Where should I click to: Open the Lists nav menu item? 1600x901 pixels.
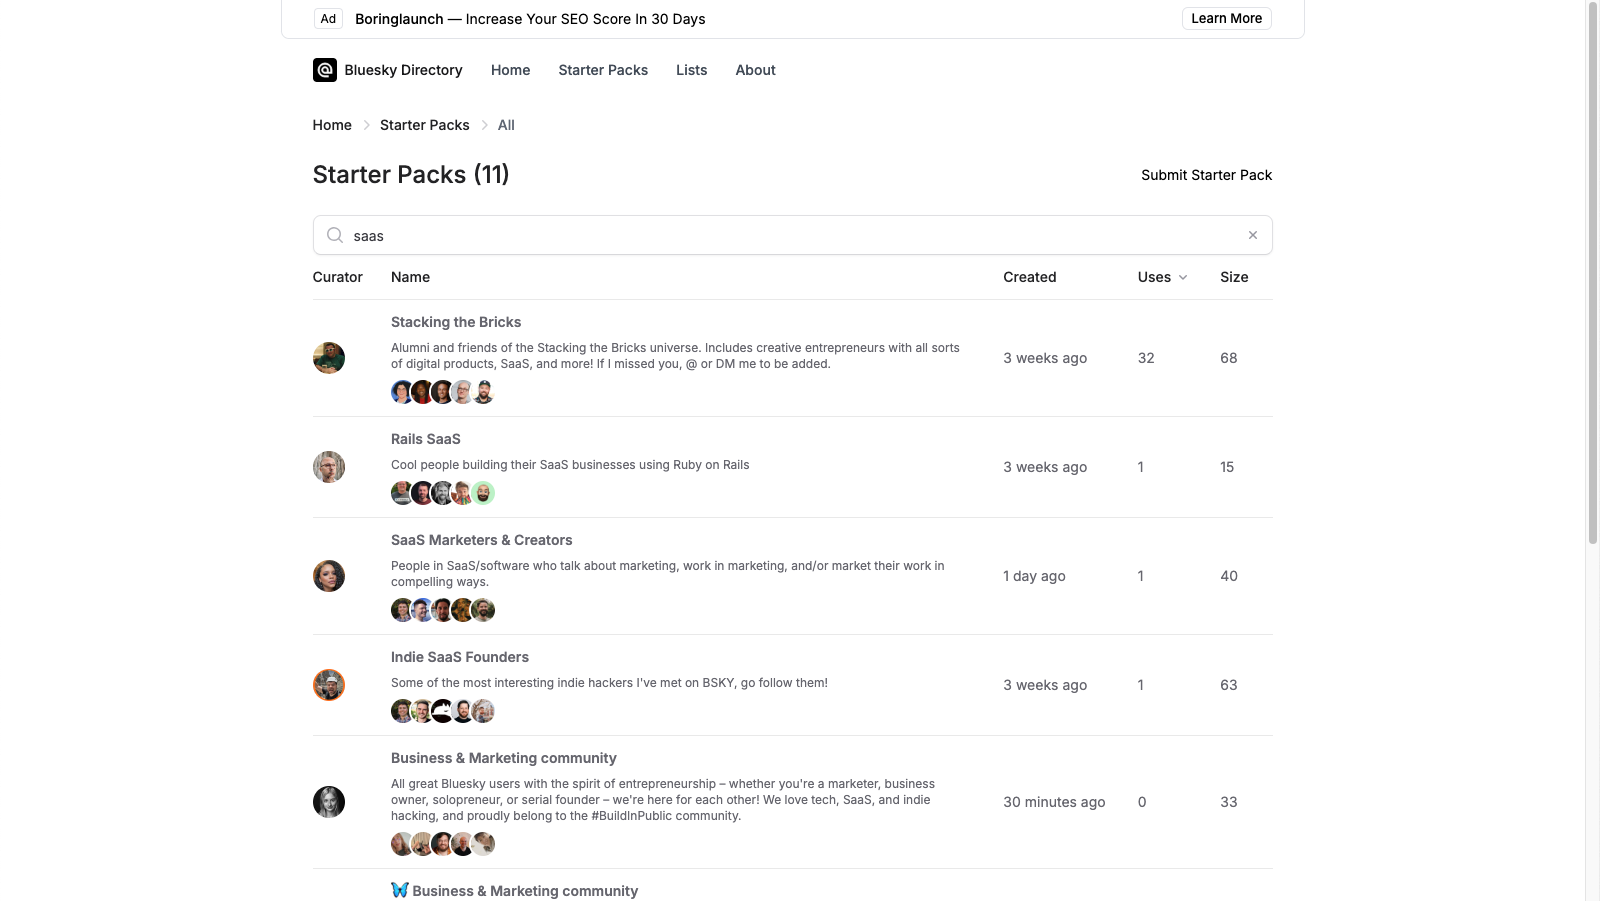click(691, 70)
